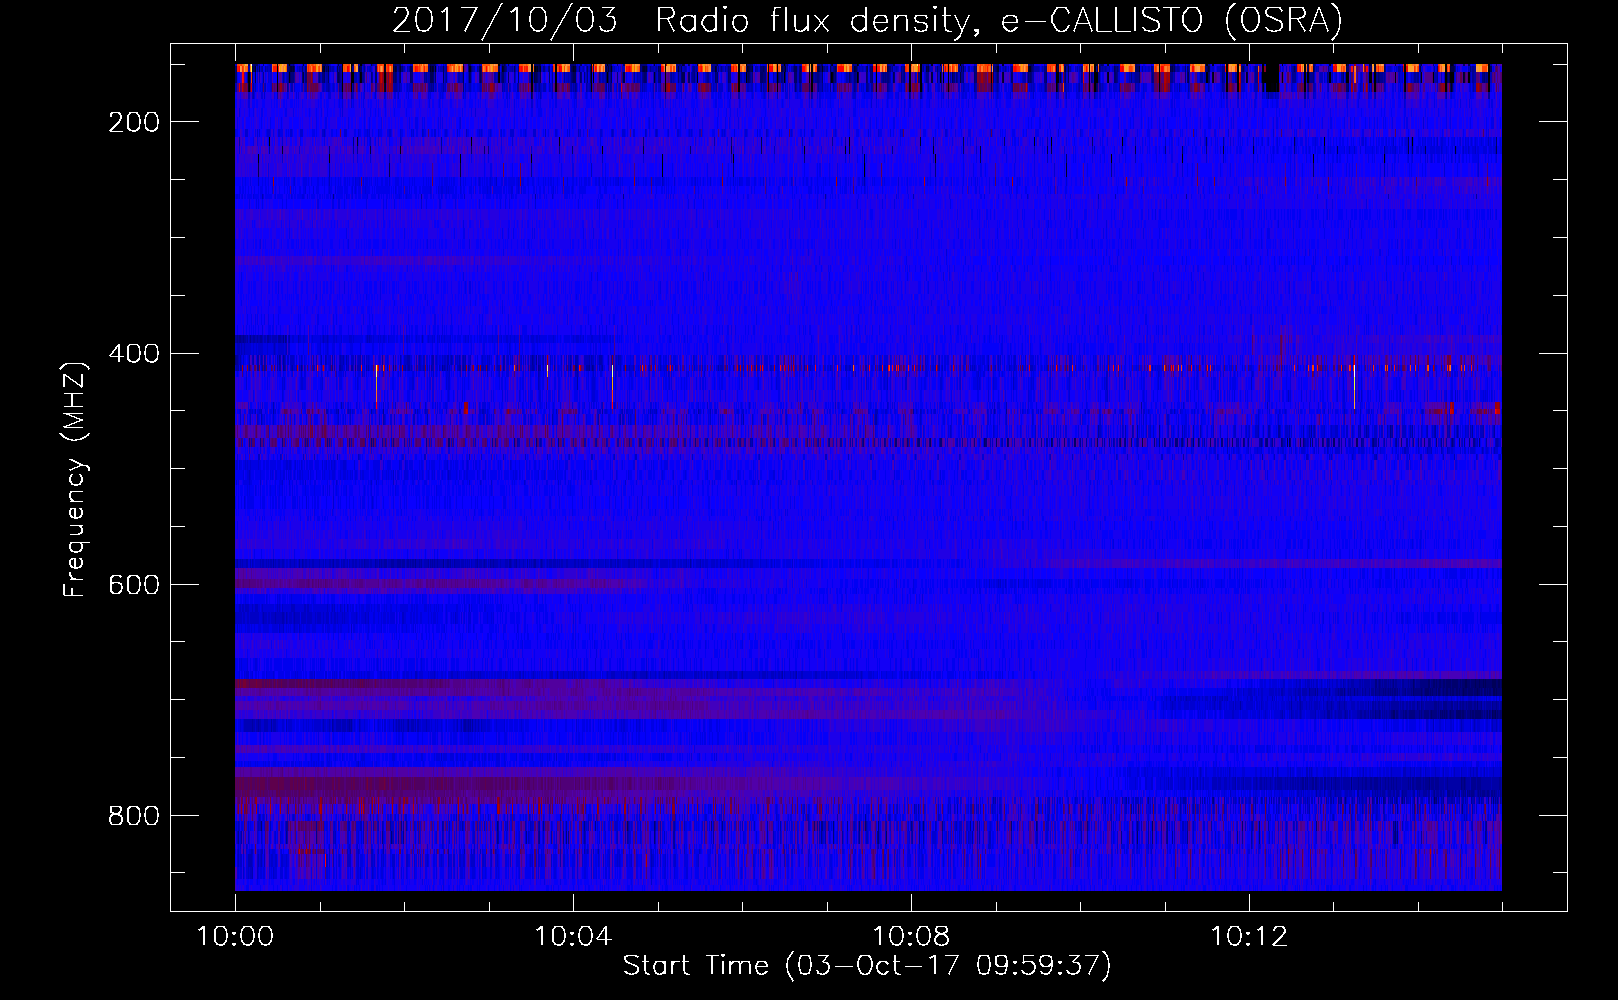Click the 400 frequency tick label

click(x=133, y=354)
